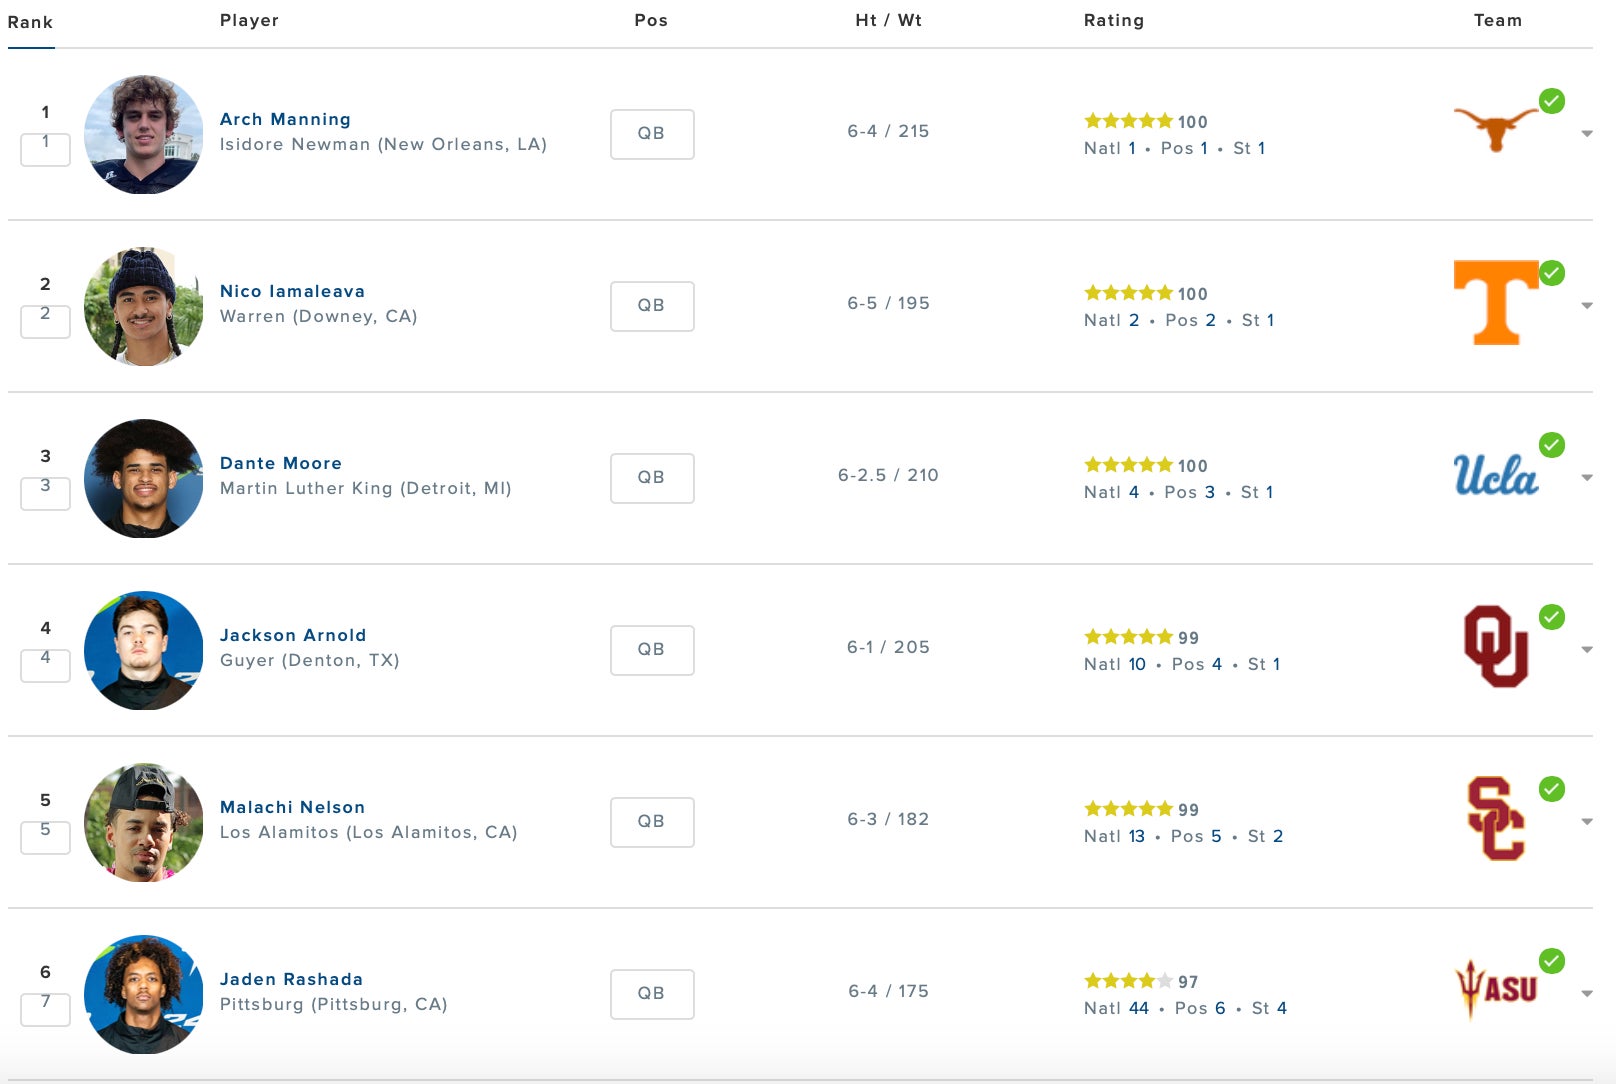The image size is (1616, 1084).
Task: Click the ASU pitchfork logo
Action: click(x=1495, y=989)
